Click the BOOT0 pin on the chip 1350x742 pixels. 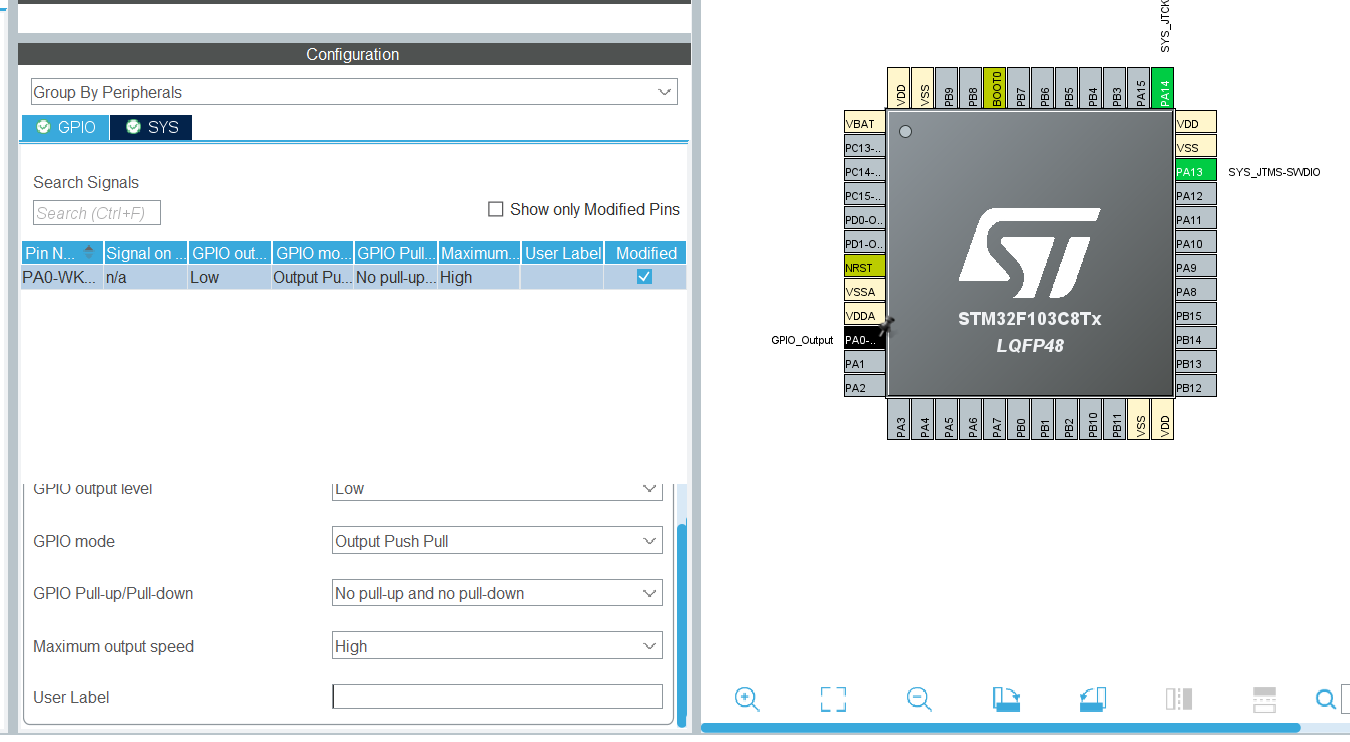pos(995,88)
